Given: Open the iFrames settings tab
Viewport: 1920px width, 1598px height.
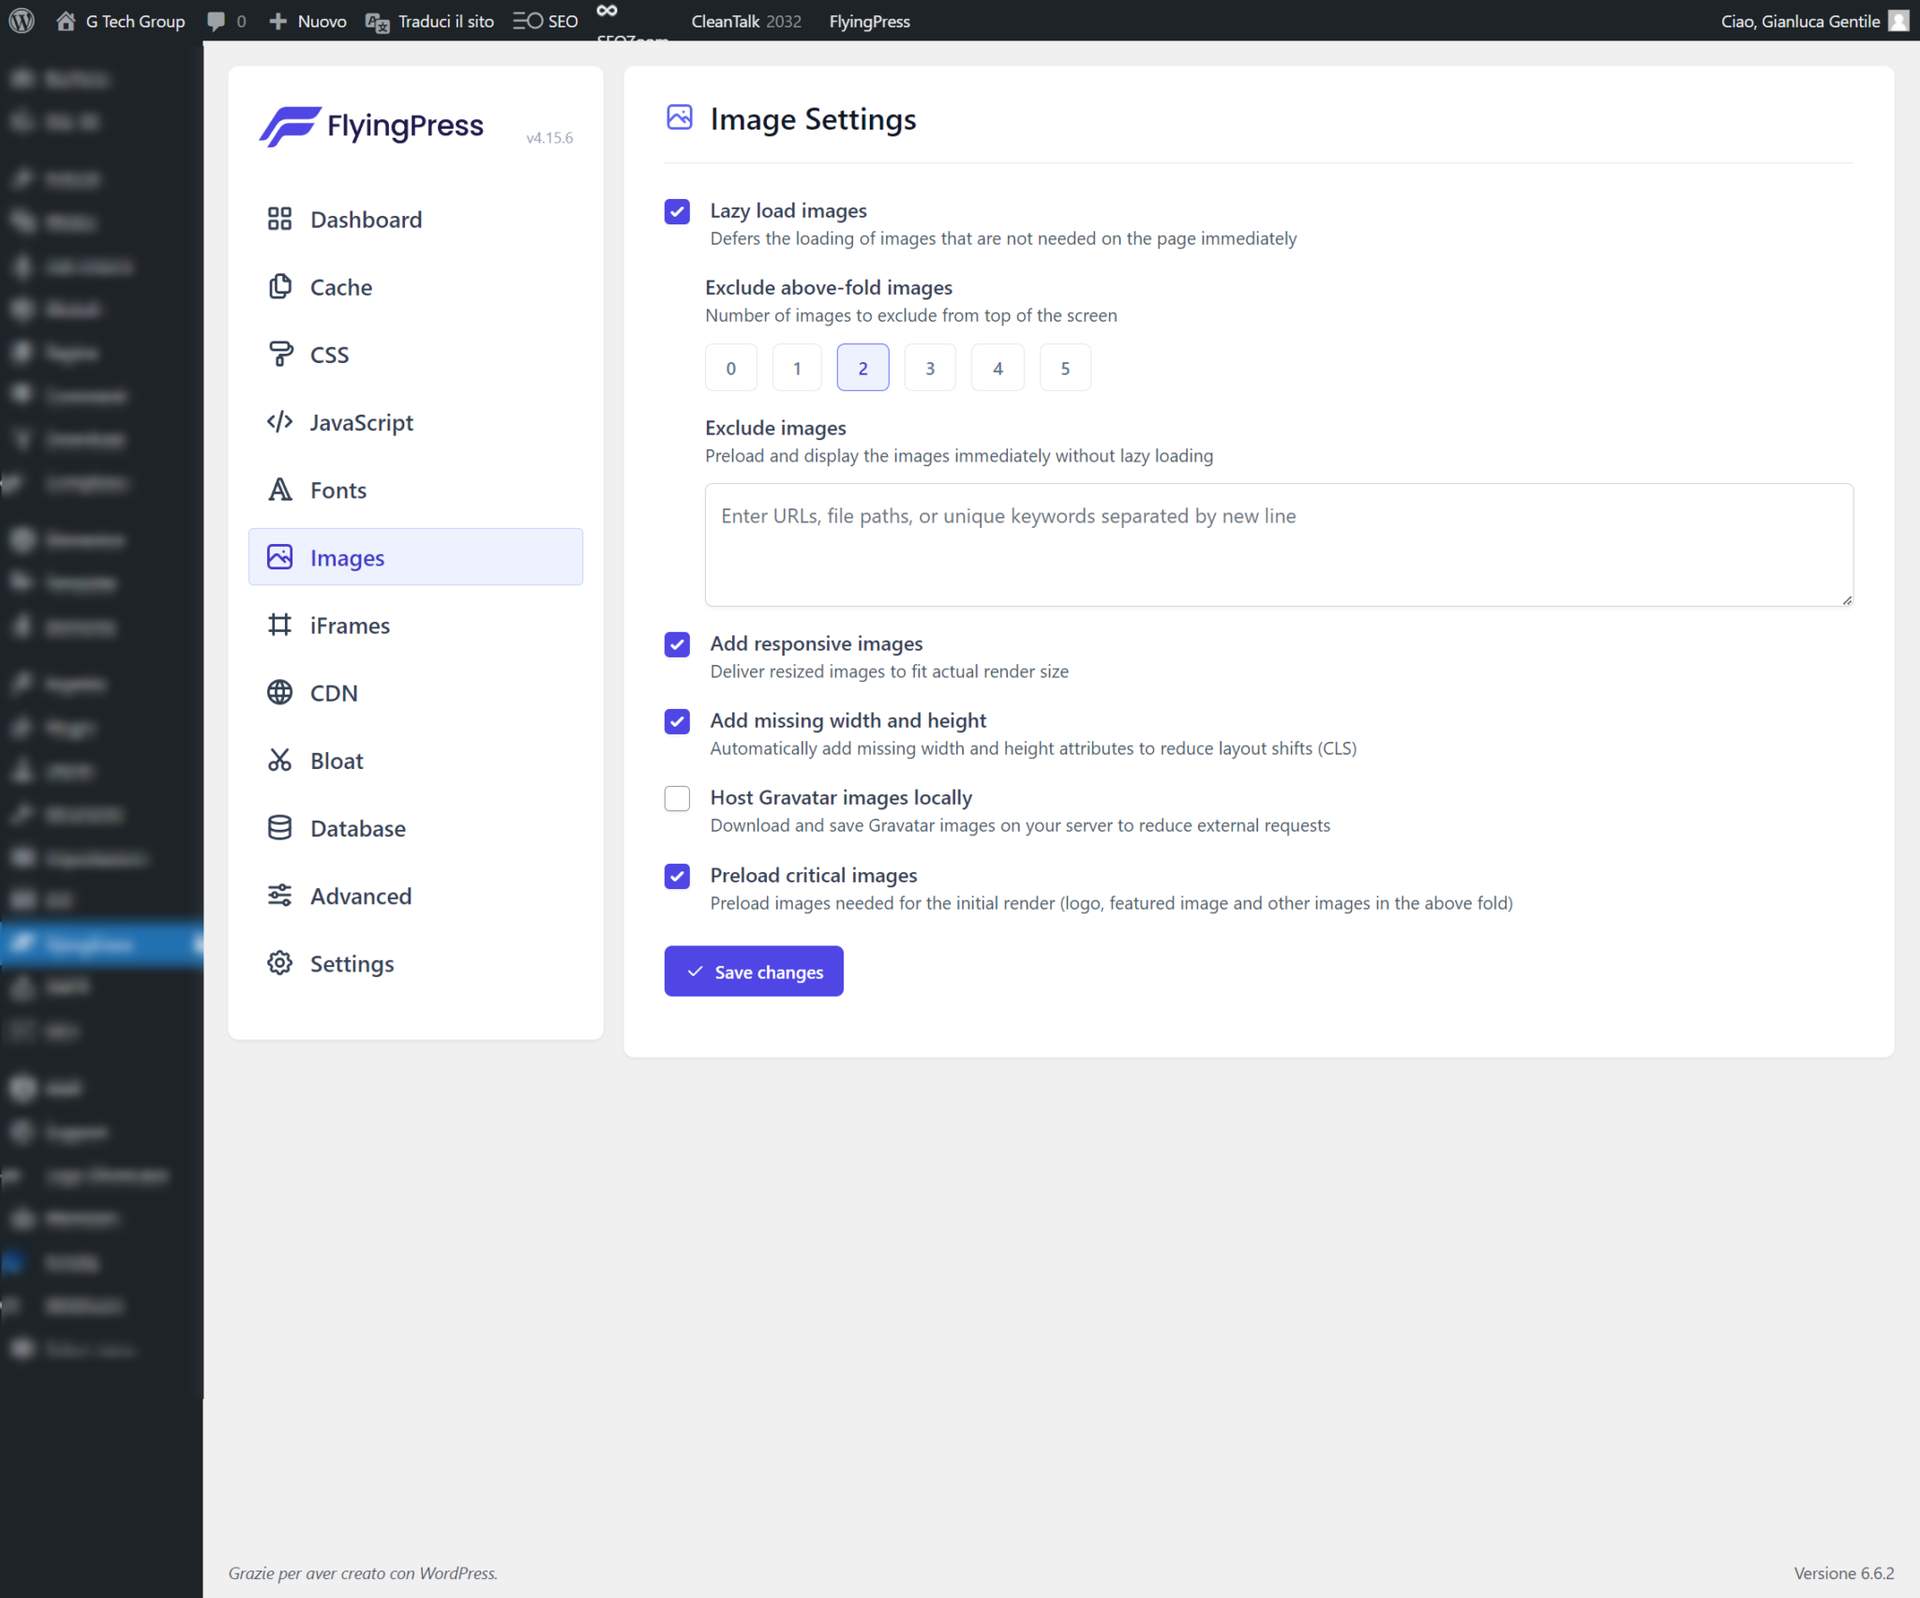Looking at the screenshot, I should click(349, 625).
